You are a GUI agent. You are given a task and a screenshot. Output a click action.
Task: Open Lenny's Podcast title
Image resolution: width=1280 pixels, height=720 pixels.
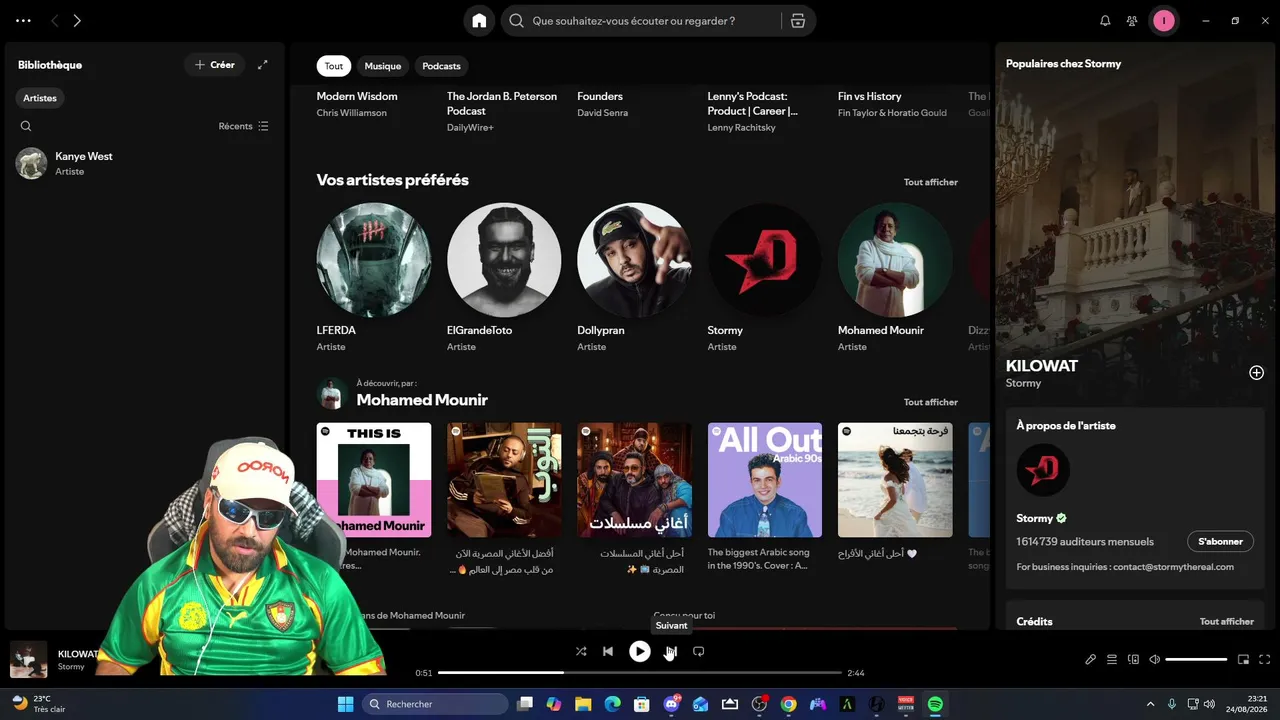tap(753, 103)
